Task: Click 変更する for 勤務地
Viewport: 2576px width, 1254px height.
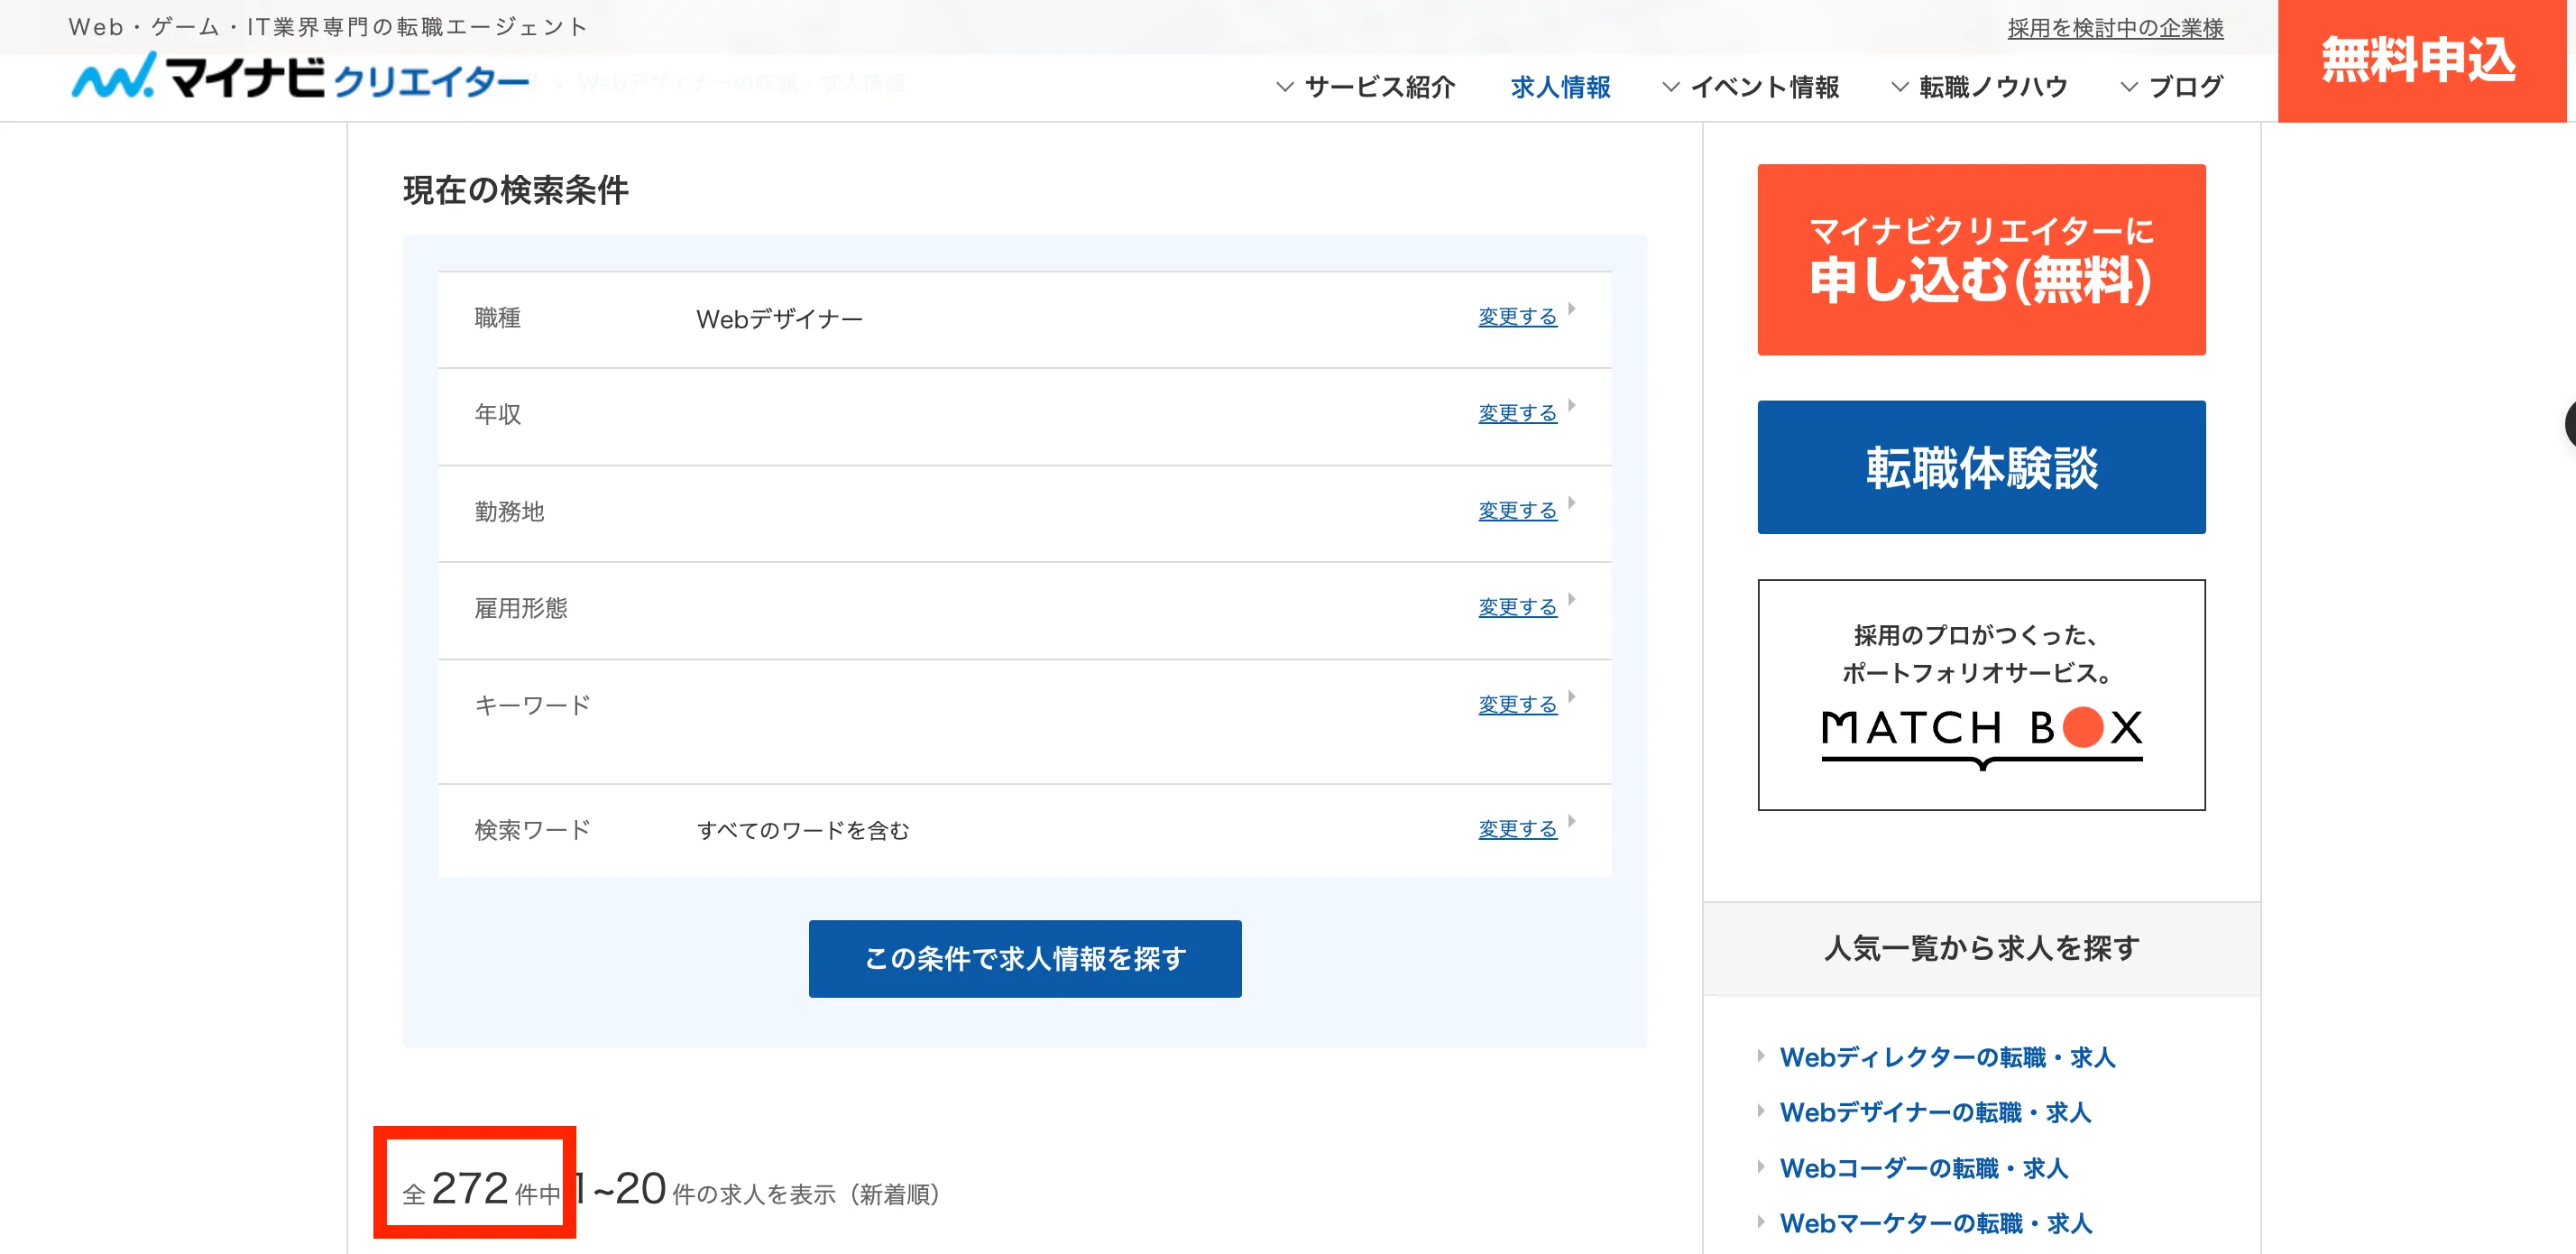Action: (x=1516, y=510)
